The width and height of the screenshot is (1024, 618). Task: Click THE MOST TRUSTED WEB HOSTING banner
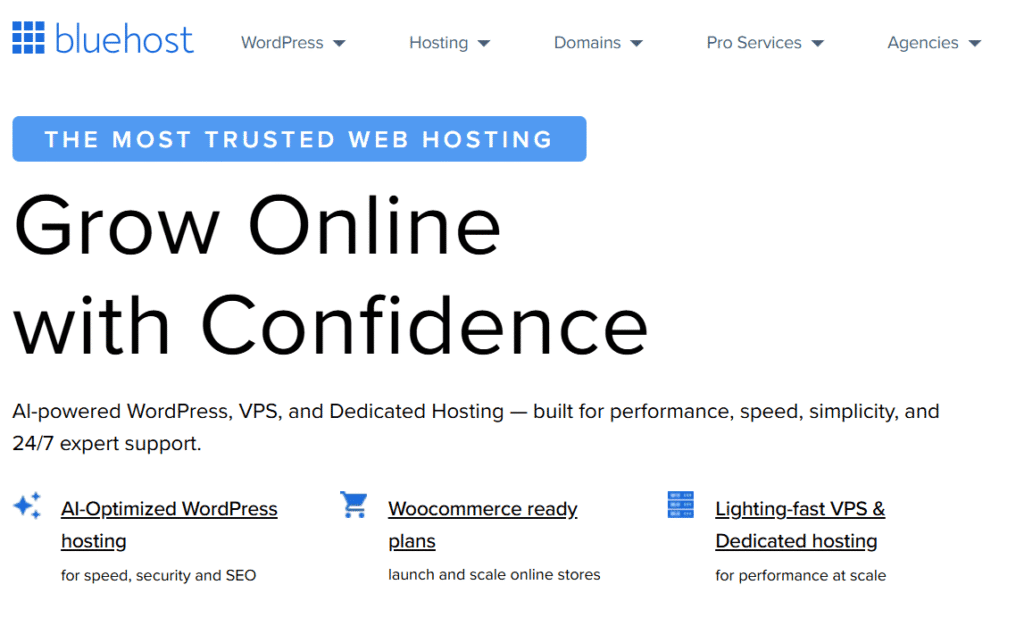click(x=298, y=139)
